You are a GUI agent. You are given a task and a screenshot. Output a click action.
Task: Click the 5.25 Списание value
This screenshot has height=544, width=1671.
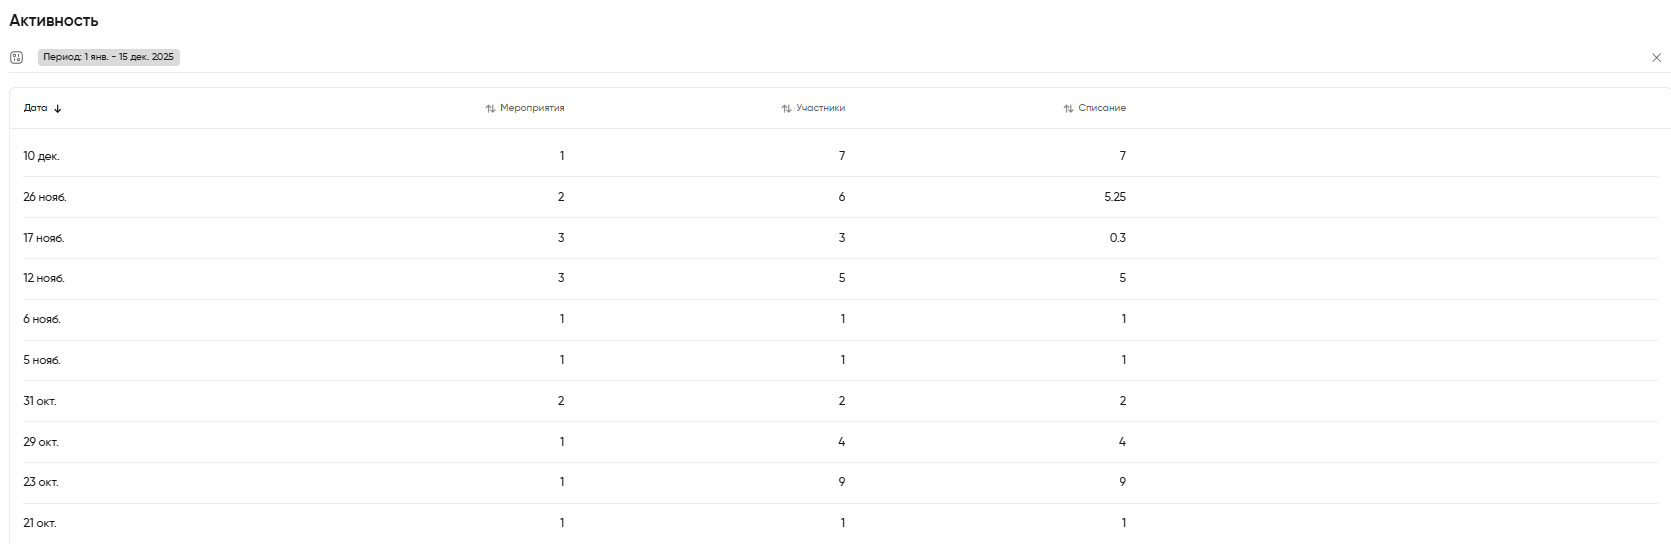pyautogui.click(x=1115, y=197)
